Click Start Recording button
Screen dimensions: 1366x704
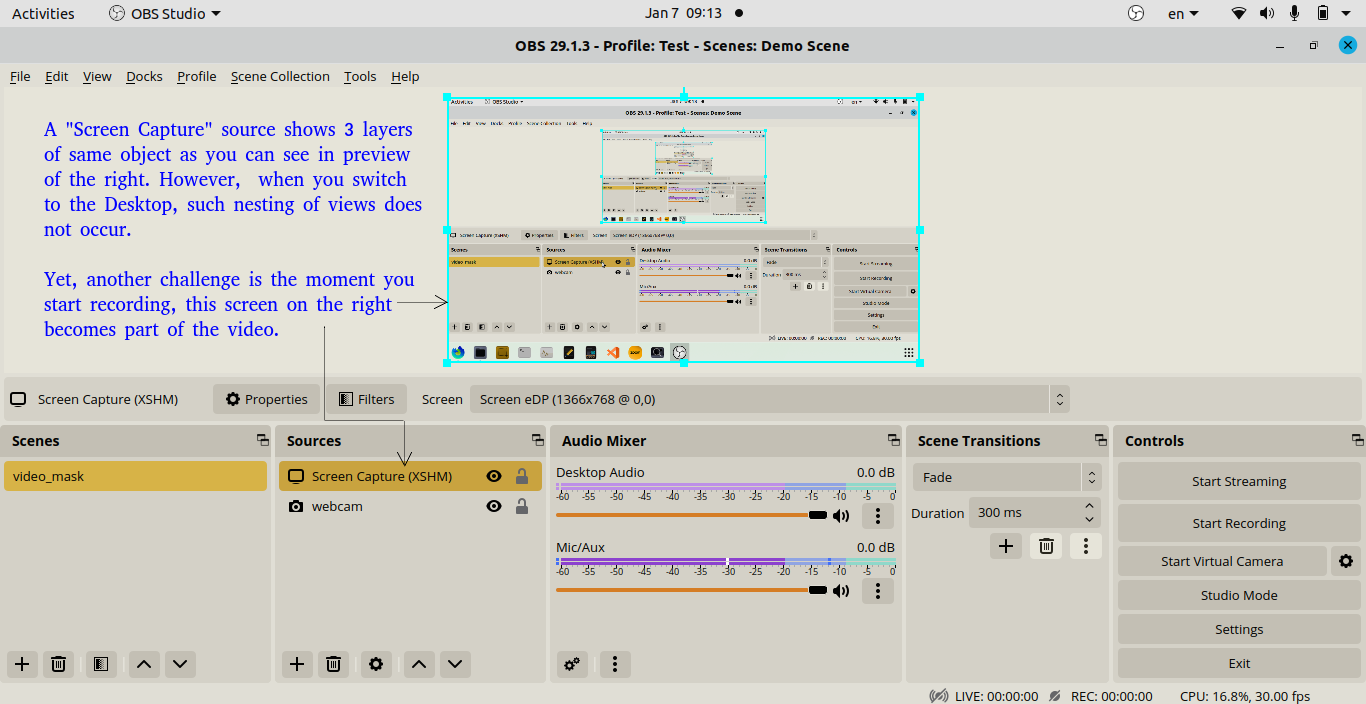(1239, 523)
